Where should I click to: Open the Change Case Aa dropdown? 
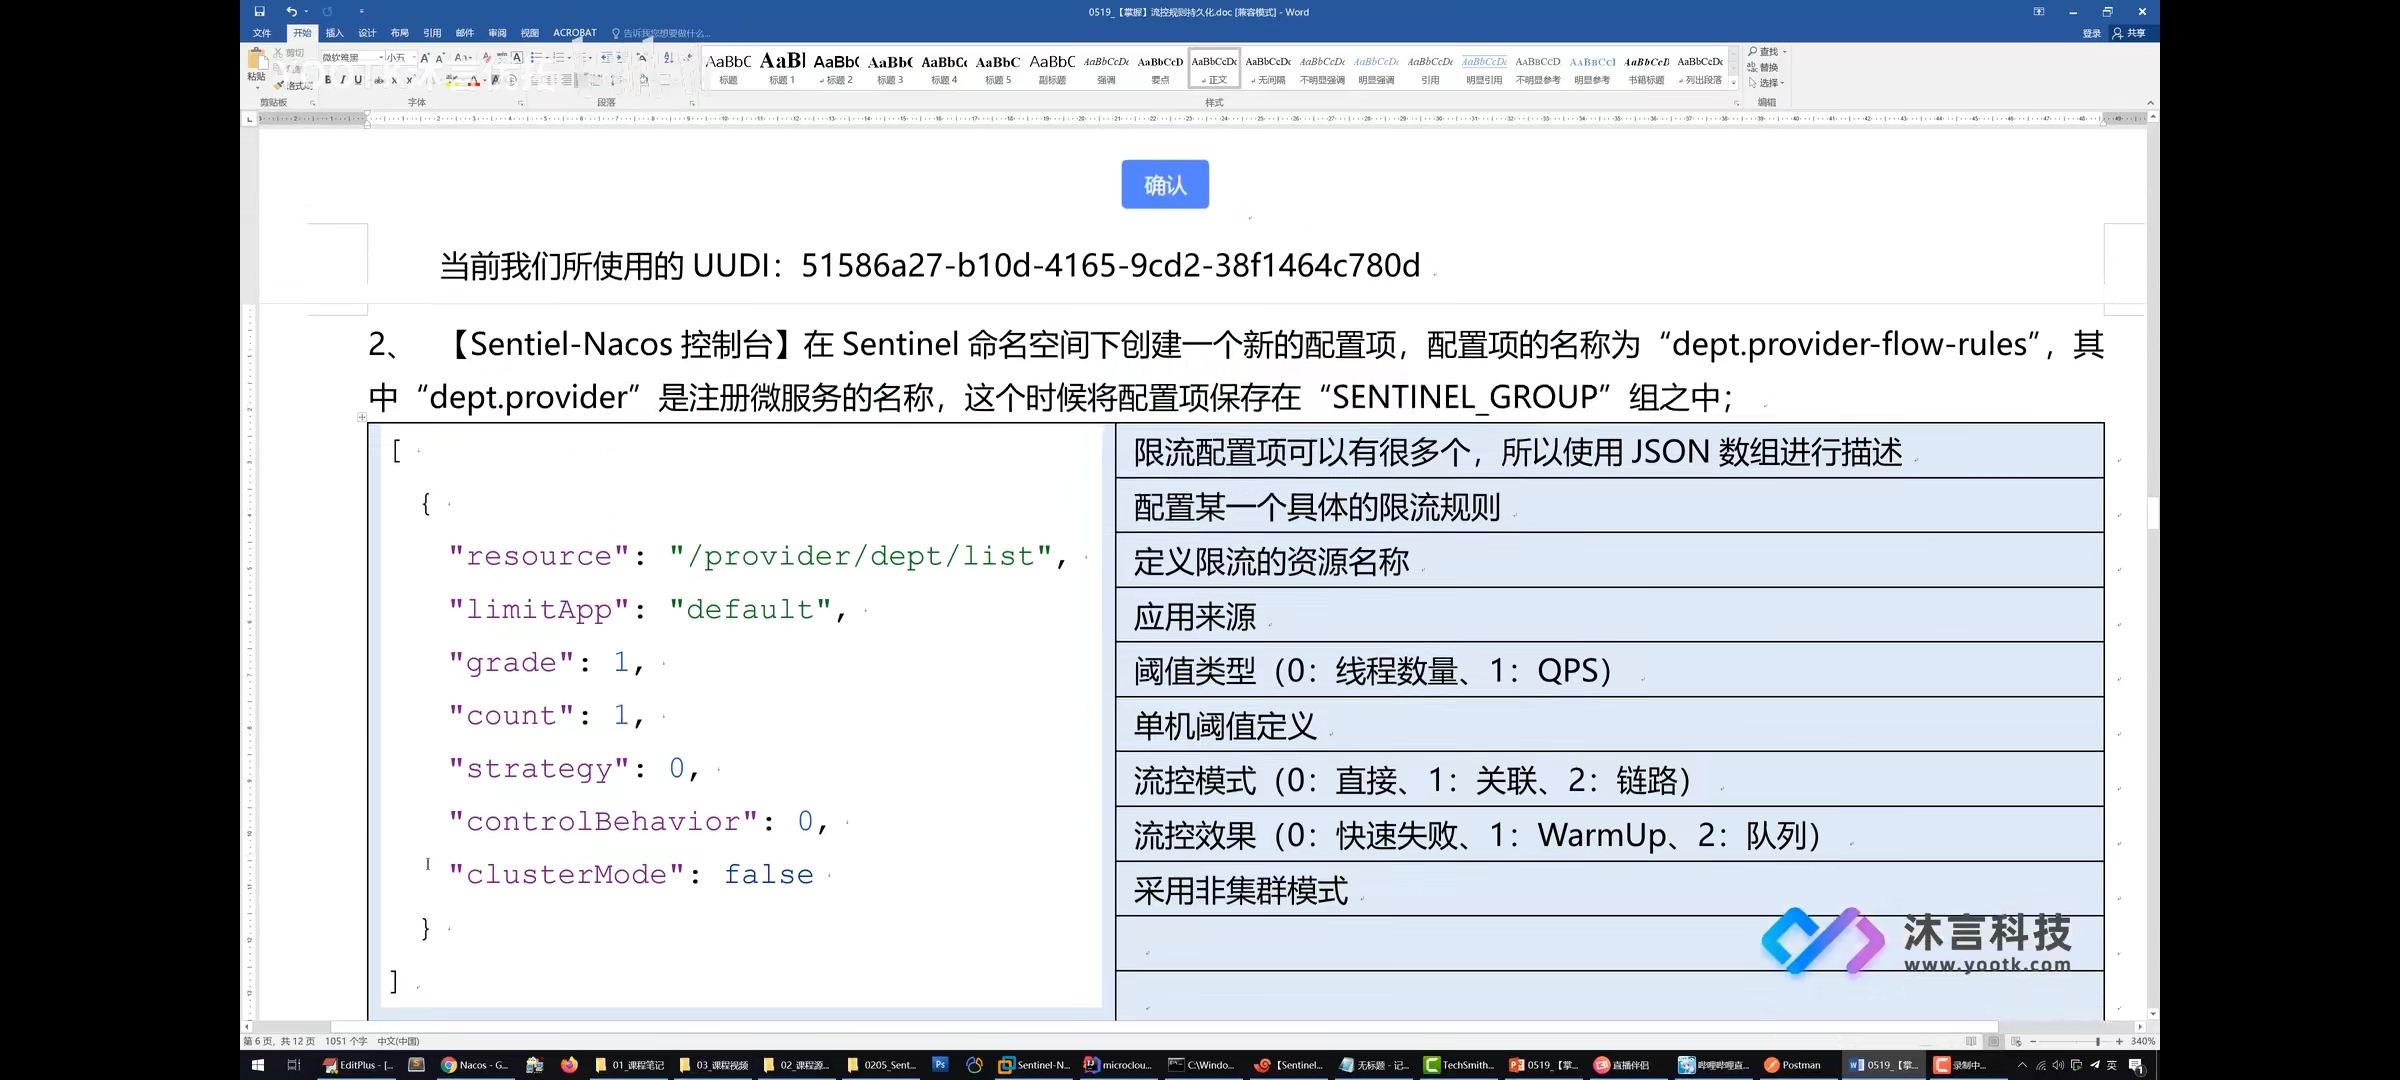[x=463, y=58]
